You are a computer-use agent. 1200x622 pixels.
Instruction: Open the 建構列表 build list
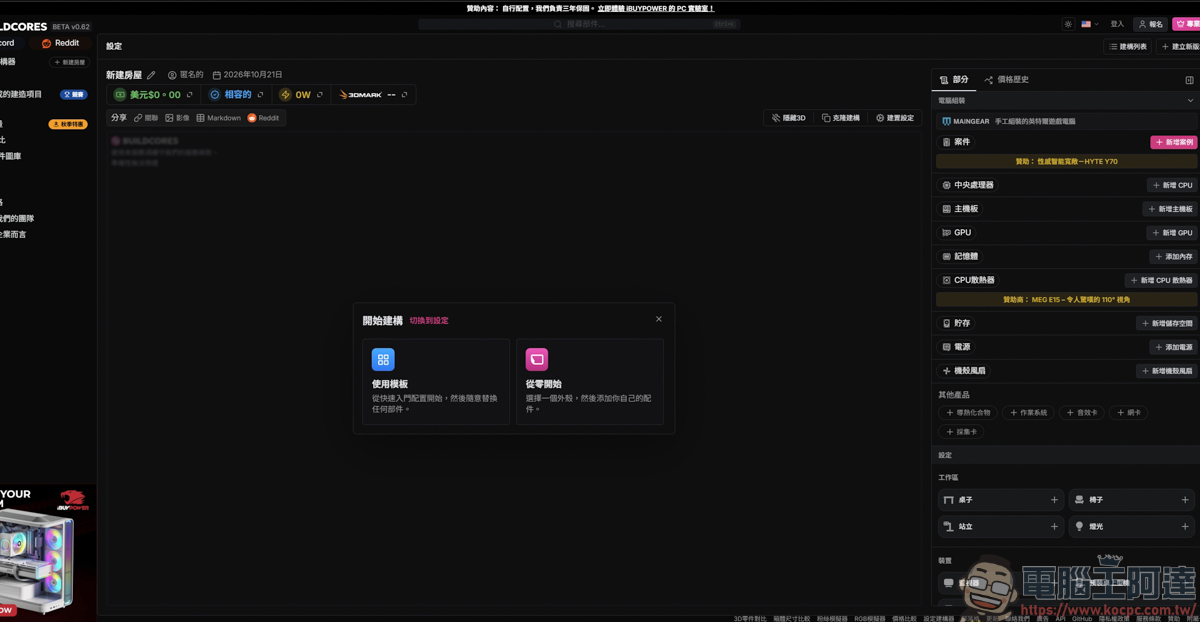1128,47
